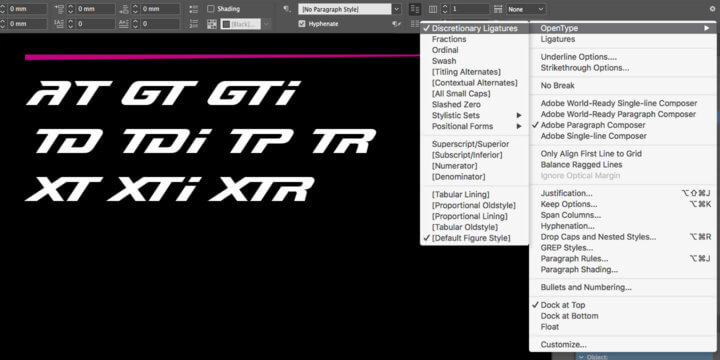Click the shading color grid icon

click(212, 24)
